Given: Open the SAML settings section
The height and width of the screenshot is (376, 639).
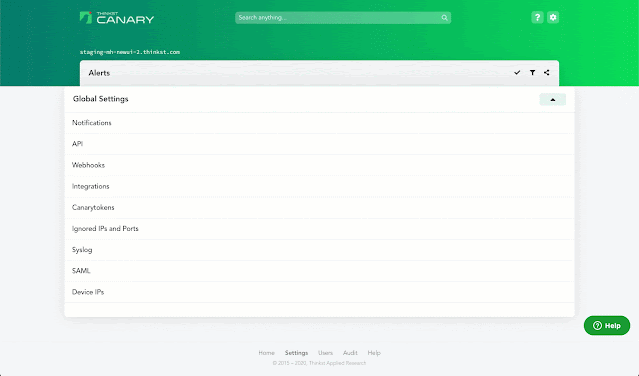Looking at the screenshot, I should (320, 271).
